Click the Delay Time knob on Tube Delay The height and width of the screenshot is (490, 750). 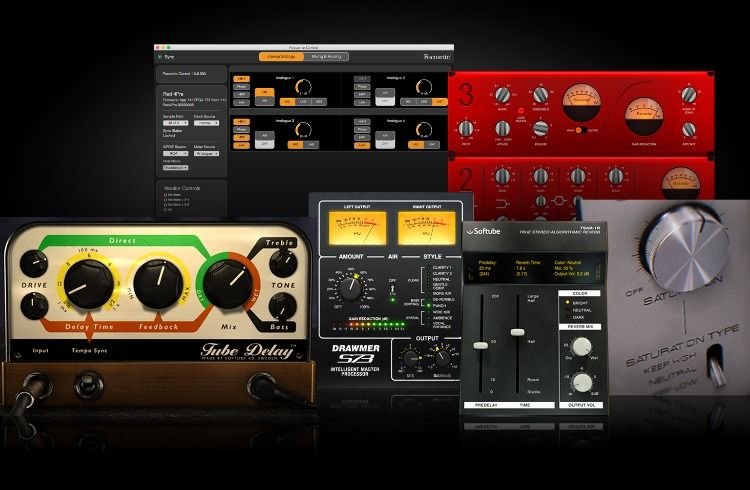point(88,284)
